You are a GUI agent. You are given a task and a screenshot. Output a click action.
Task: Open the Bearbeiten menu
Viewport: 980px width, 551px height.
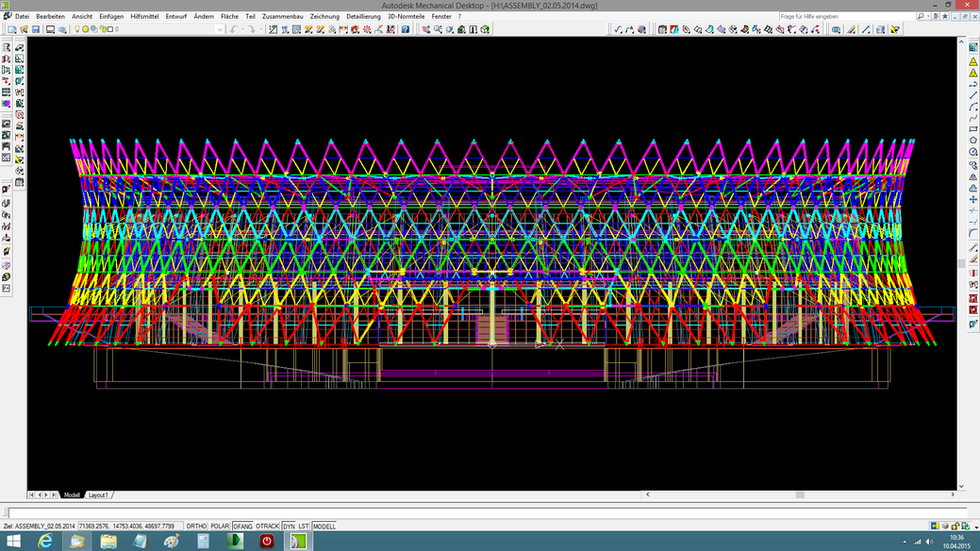[50, 16]
